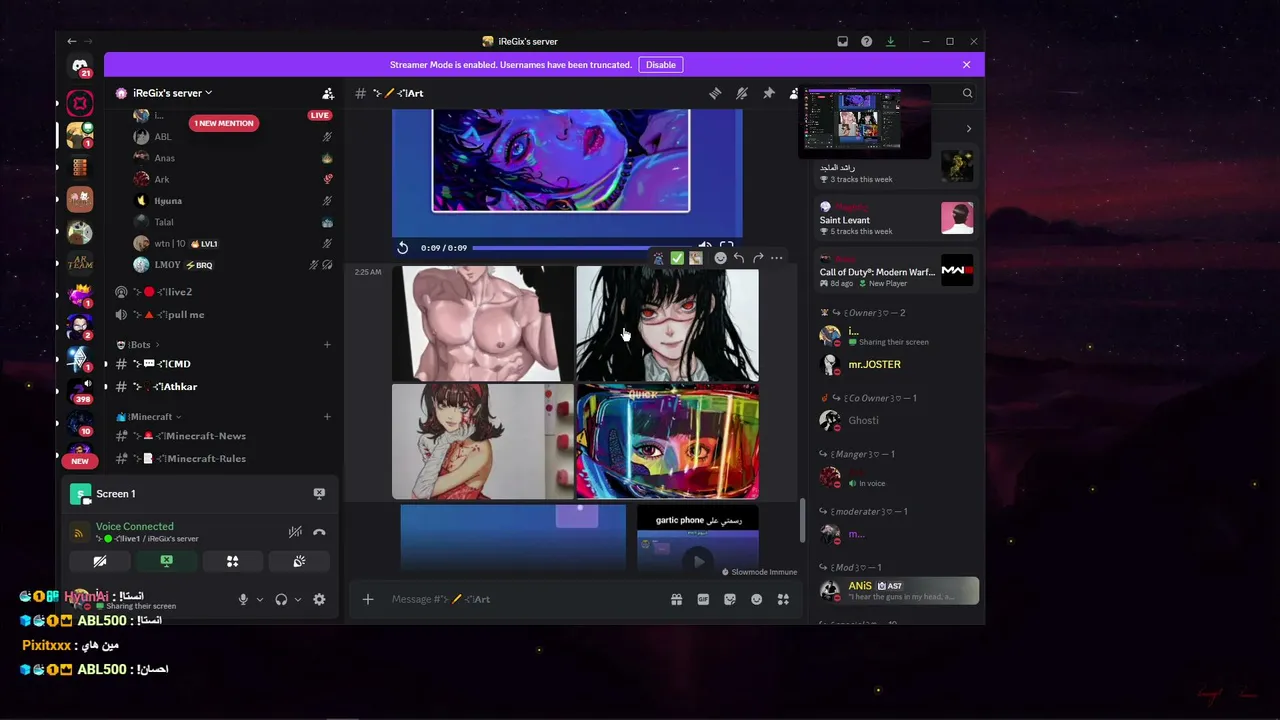Replay the video with the restart button
Viewport: 1280px width, 720px height.
(x=403, y=247)
